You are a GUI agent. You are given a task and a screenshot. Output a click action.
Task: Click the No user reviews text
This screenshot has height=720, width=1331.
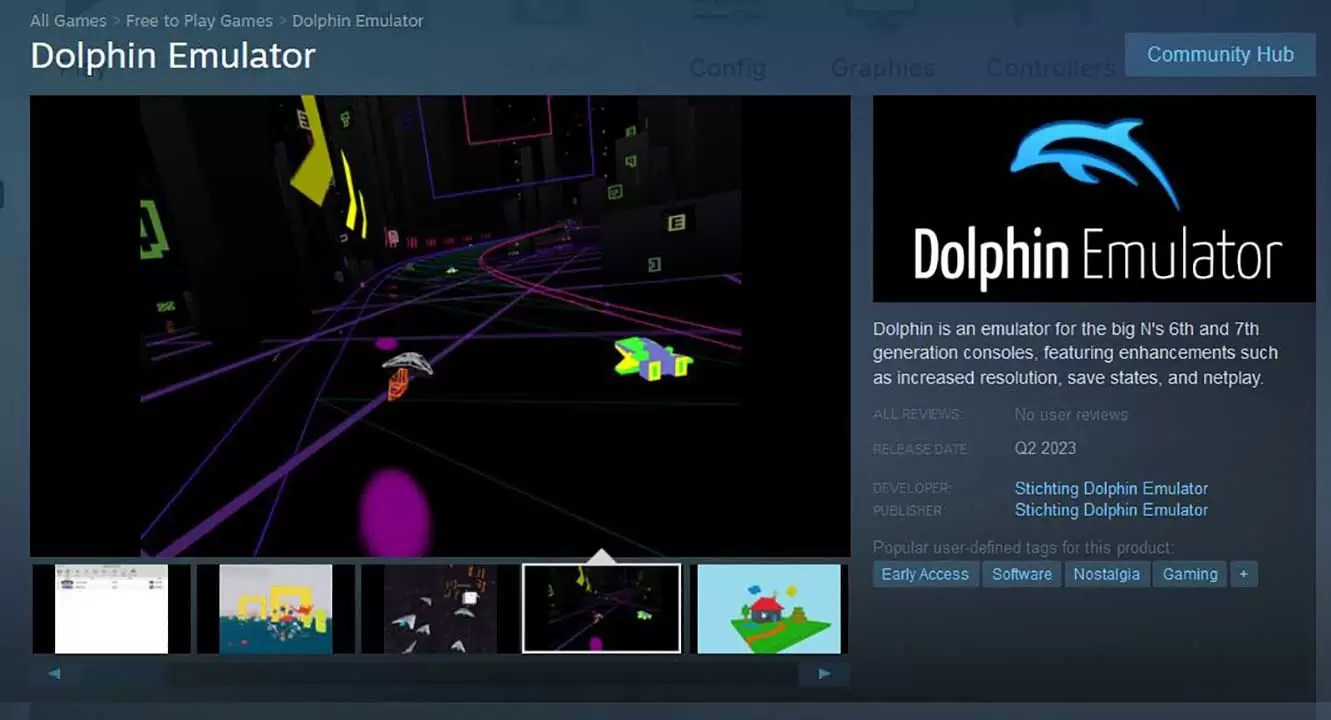pos(1071,414)
